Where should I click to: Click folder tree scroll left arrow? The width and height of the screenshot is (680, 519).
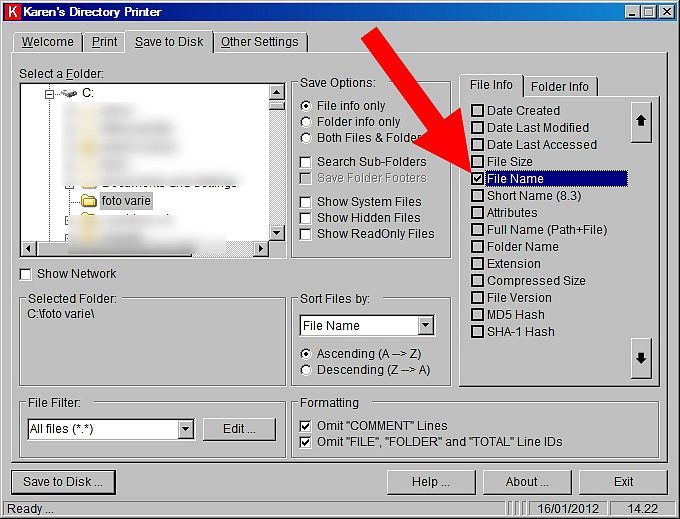point(29,248)
